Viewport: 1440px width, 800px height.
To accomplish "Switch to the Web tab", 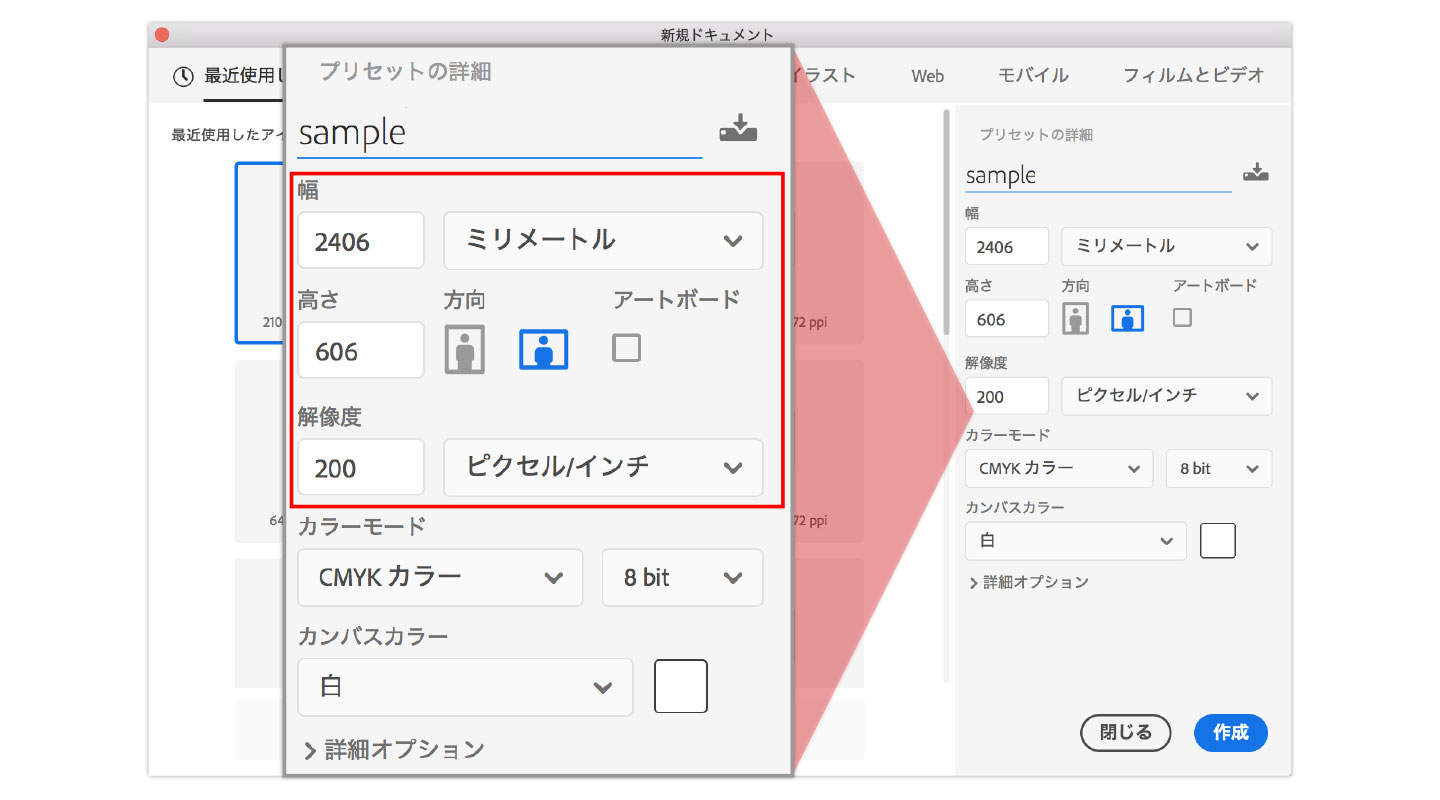I will coord(927,76).
